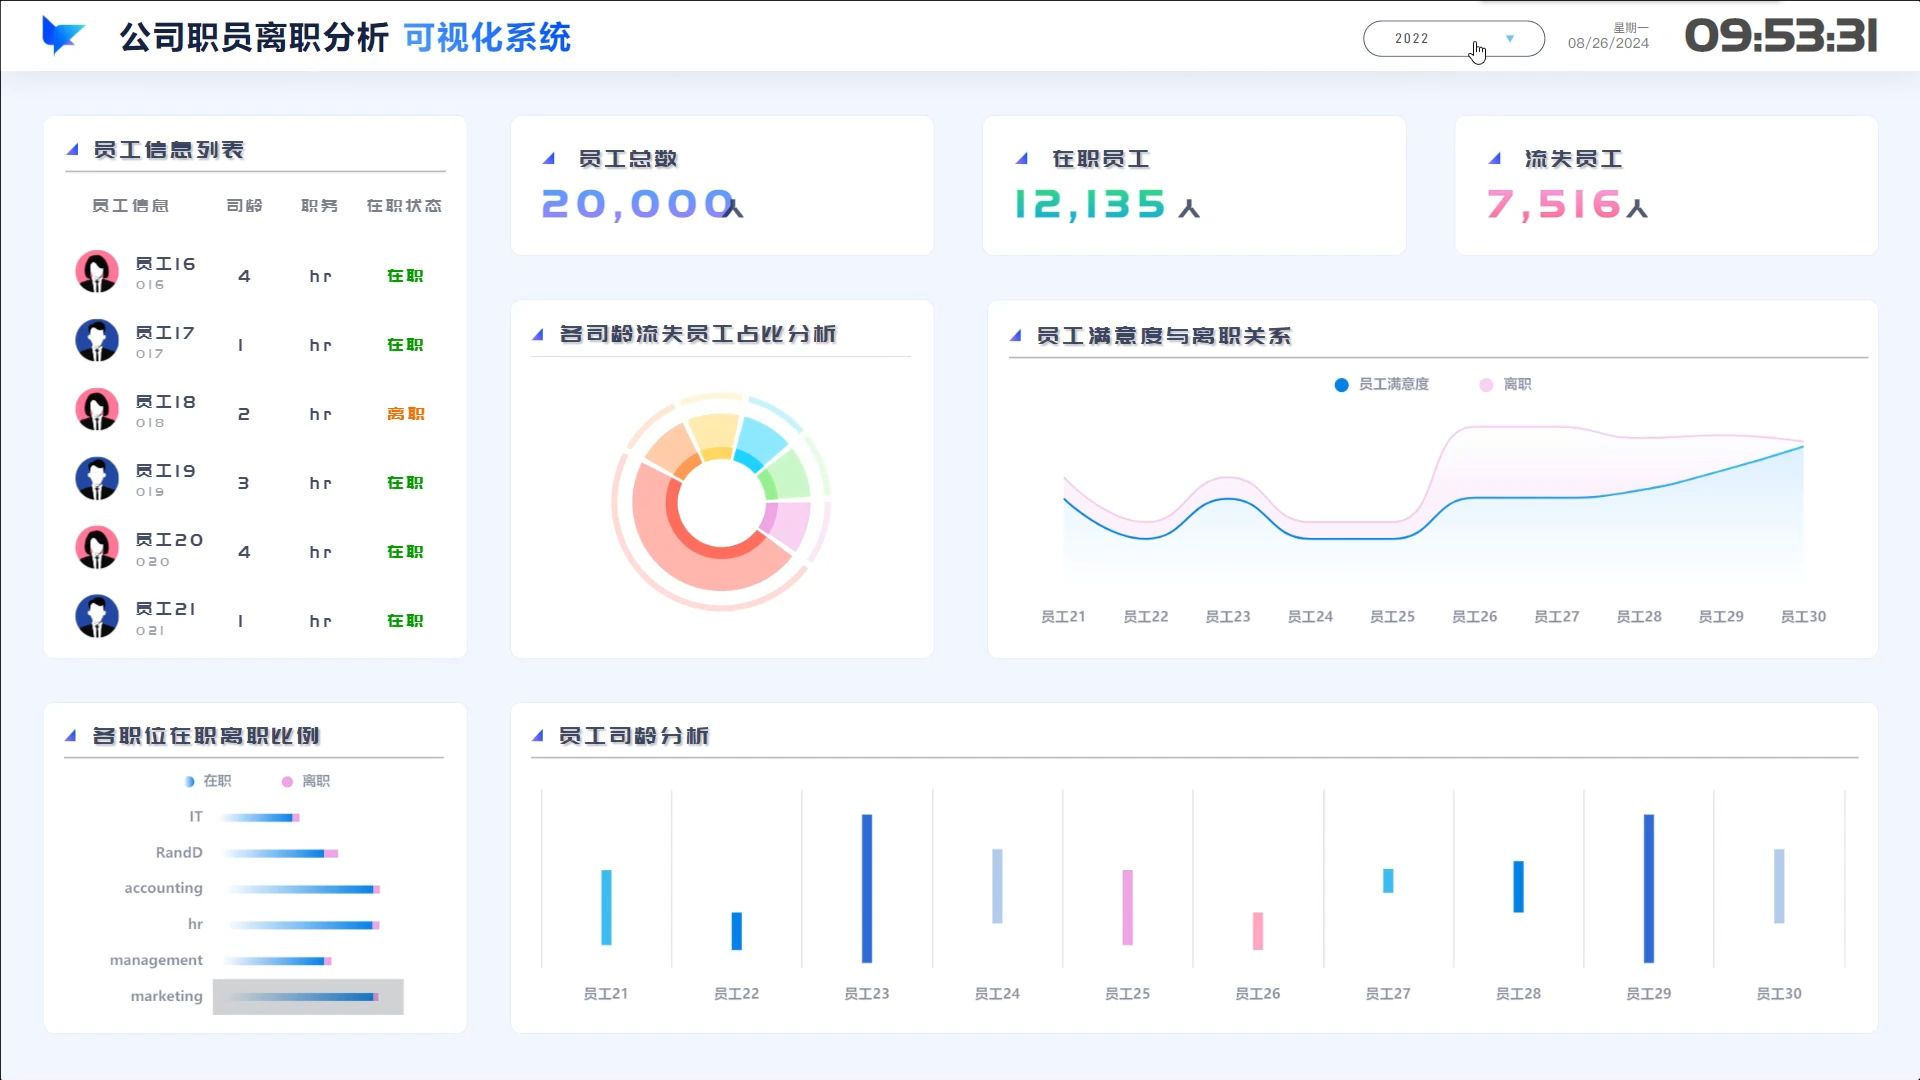Click triangle marker beside 各司龄流失员工占比分析
The image size is (1920, 1080).
(x=537, y=334)
